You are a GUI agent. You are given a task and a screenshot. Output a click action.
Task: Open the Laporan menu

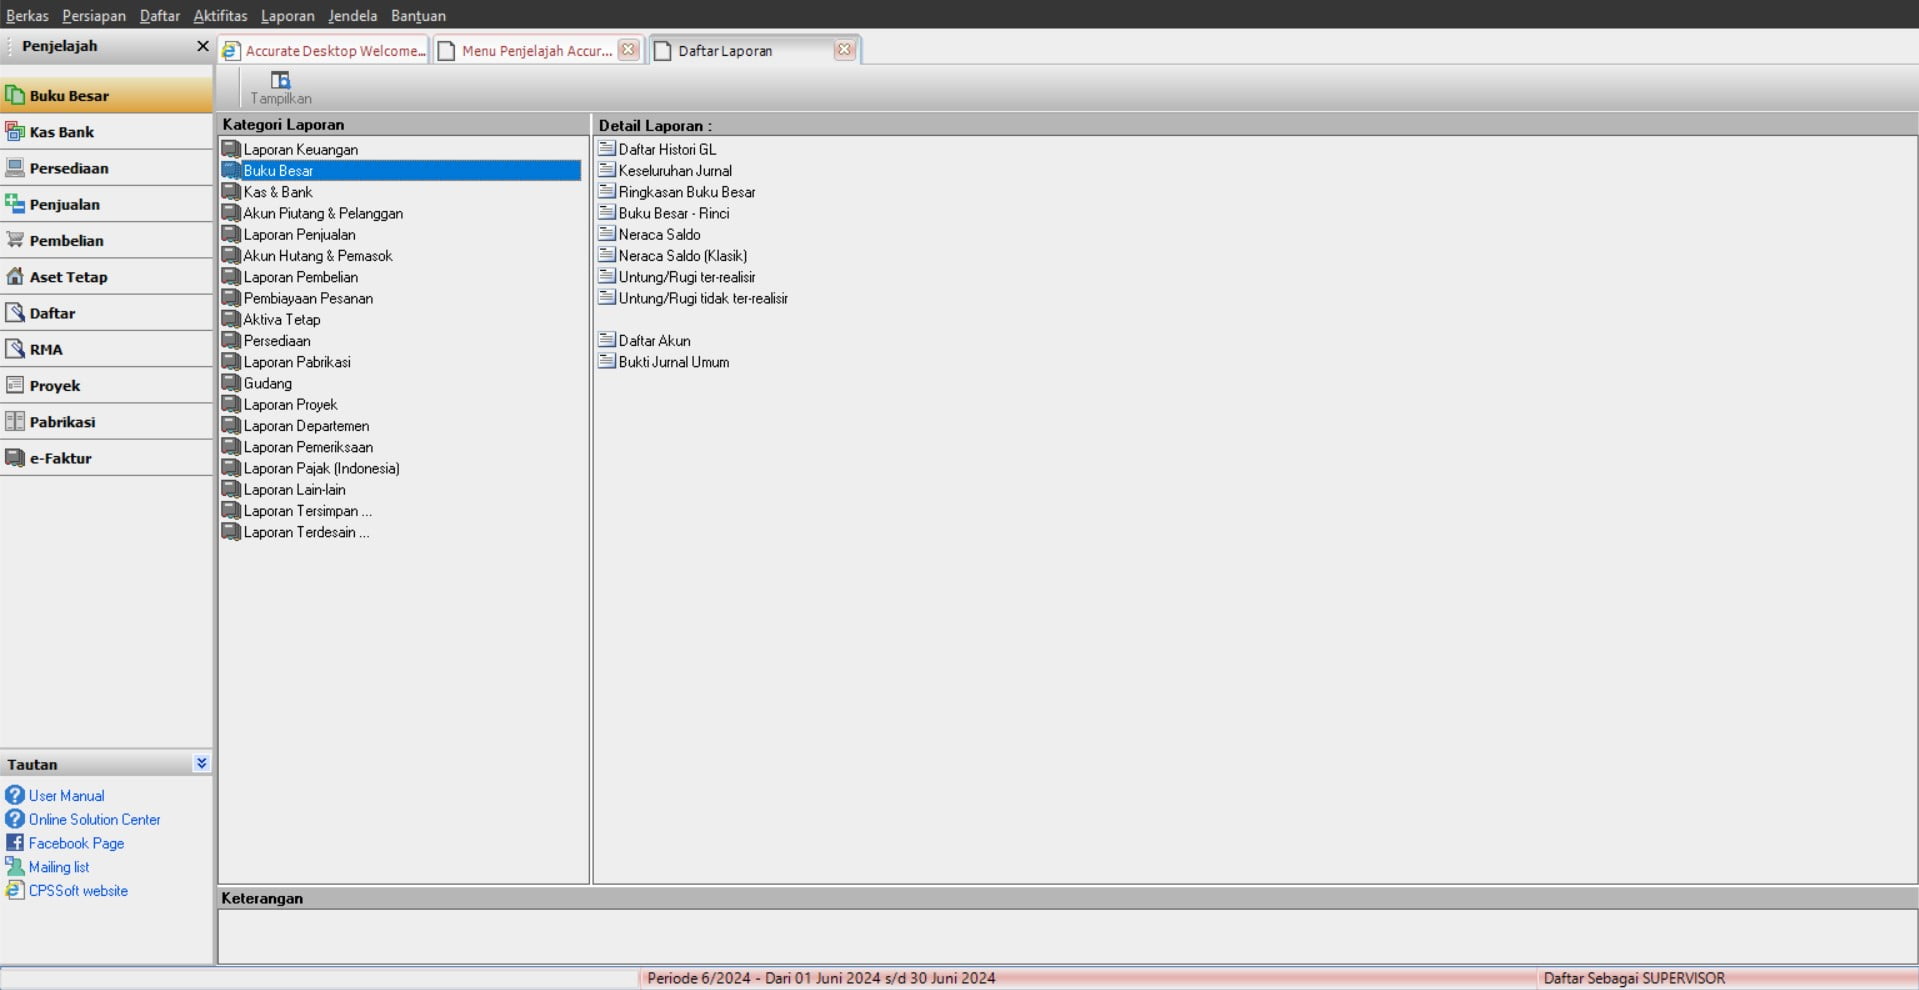(287, 15)
